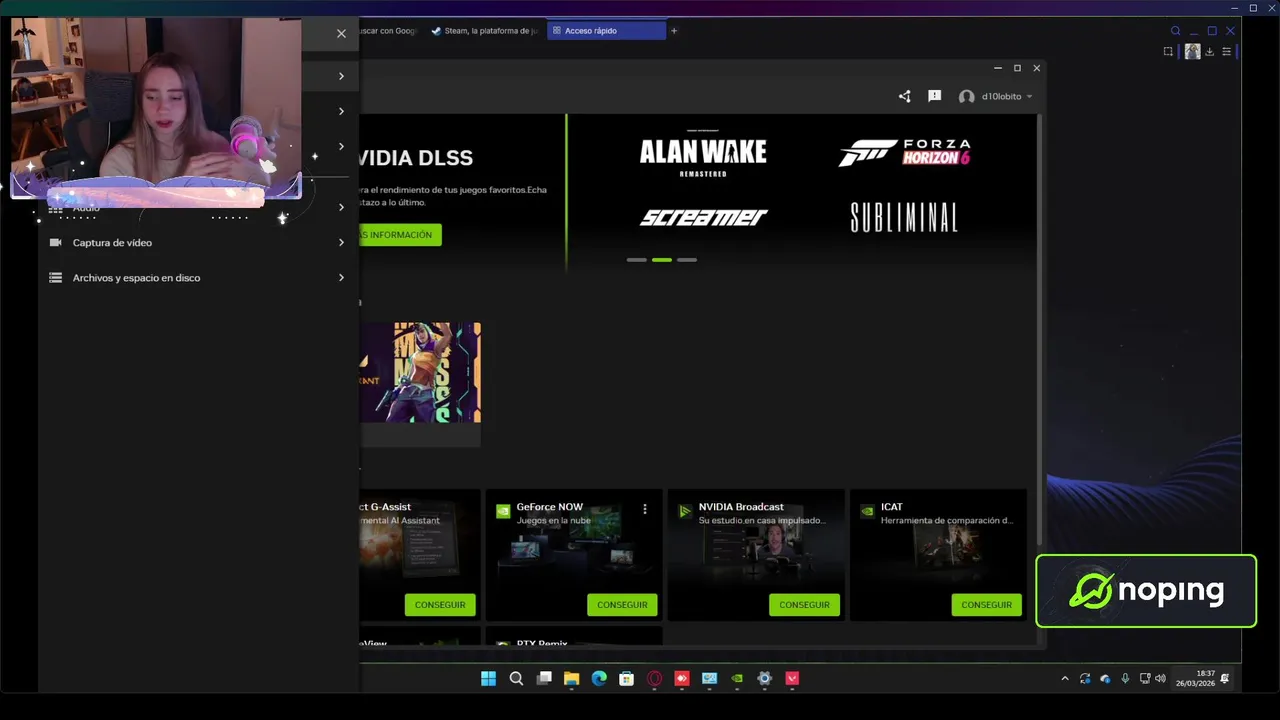This screenshot has height=720, width=1280.
Task: Open the browser snapshot capture icon
Action: [x=1168, y=51]
